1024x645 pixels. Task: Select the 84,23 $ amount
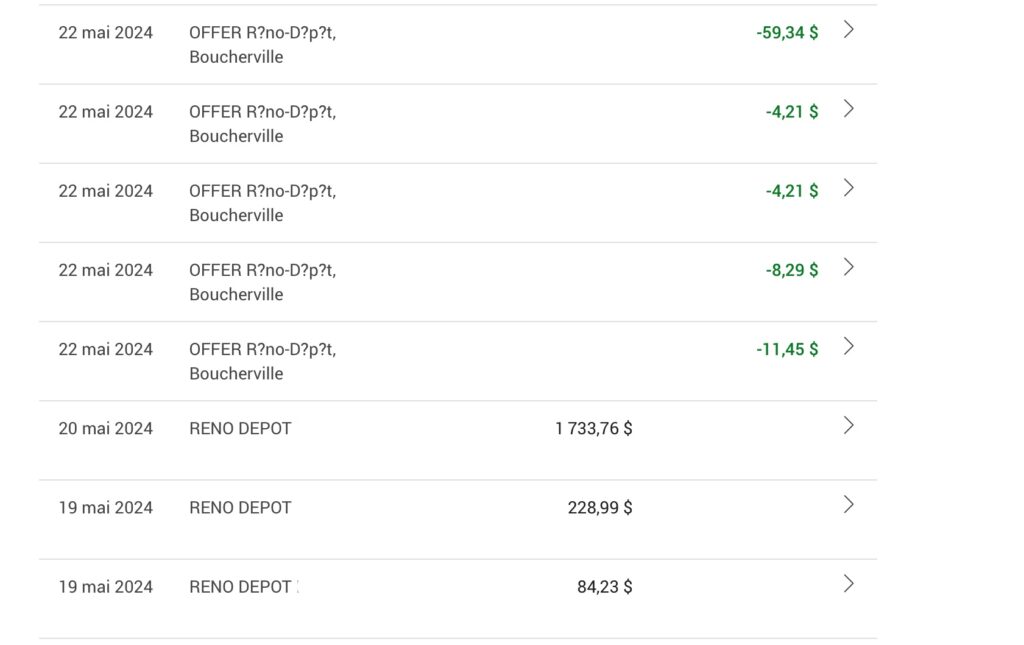pyautogui.click(x=605, y=586)
